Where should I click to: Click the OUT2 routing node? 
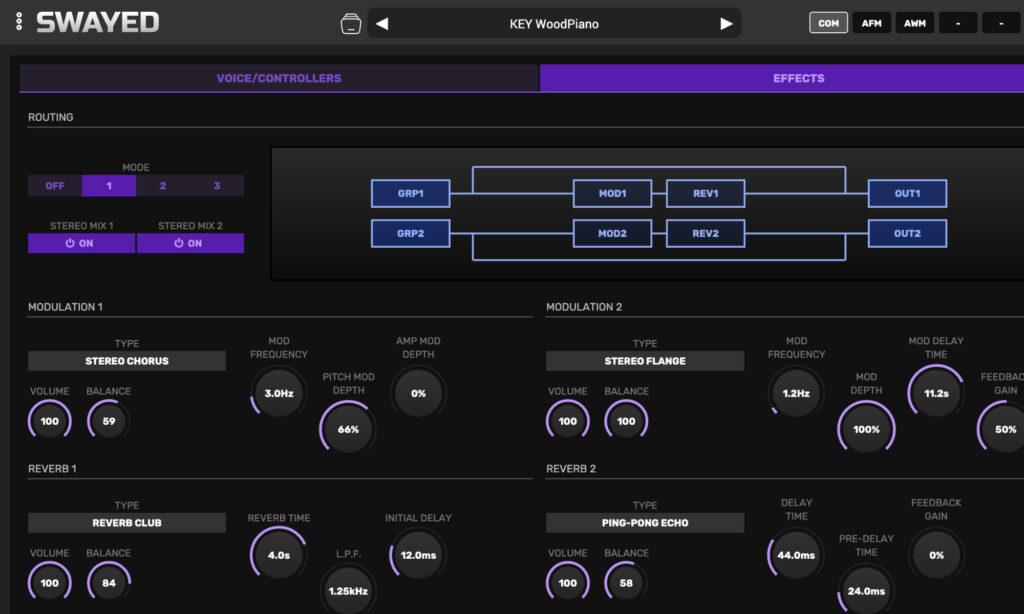(x=907, y=234)
